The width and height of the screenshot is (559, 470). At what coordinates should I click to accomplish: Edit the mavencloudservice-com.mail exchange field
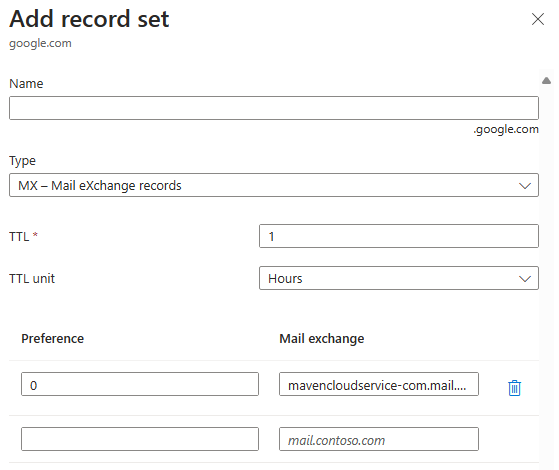click(x=379, y=384)
